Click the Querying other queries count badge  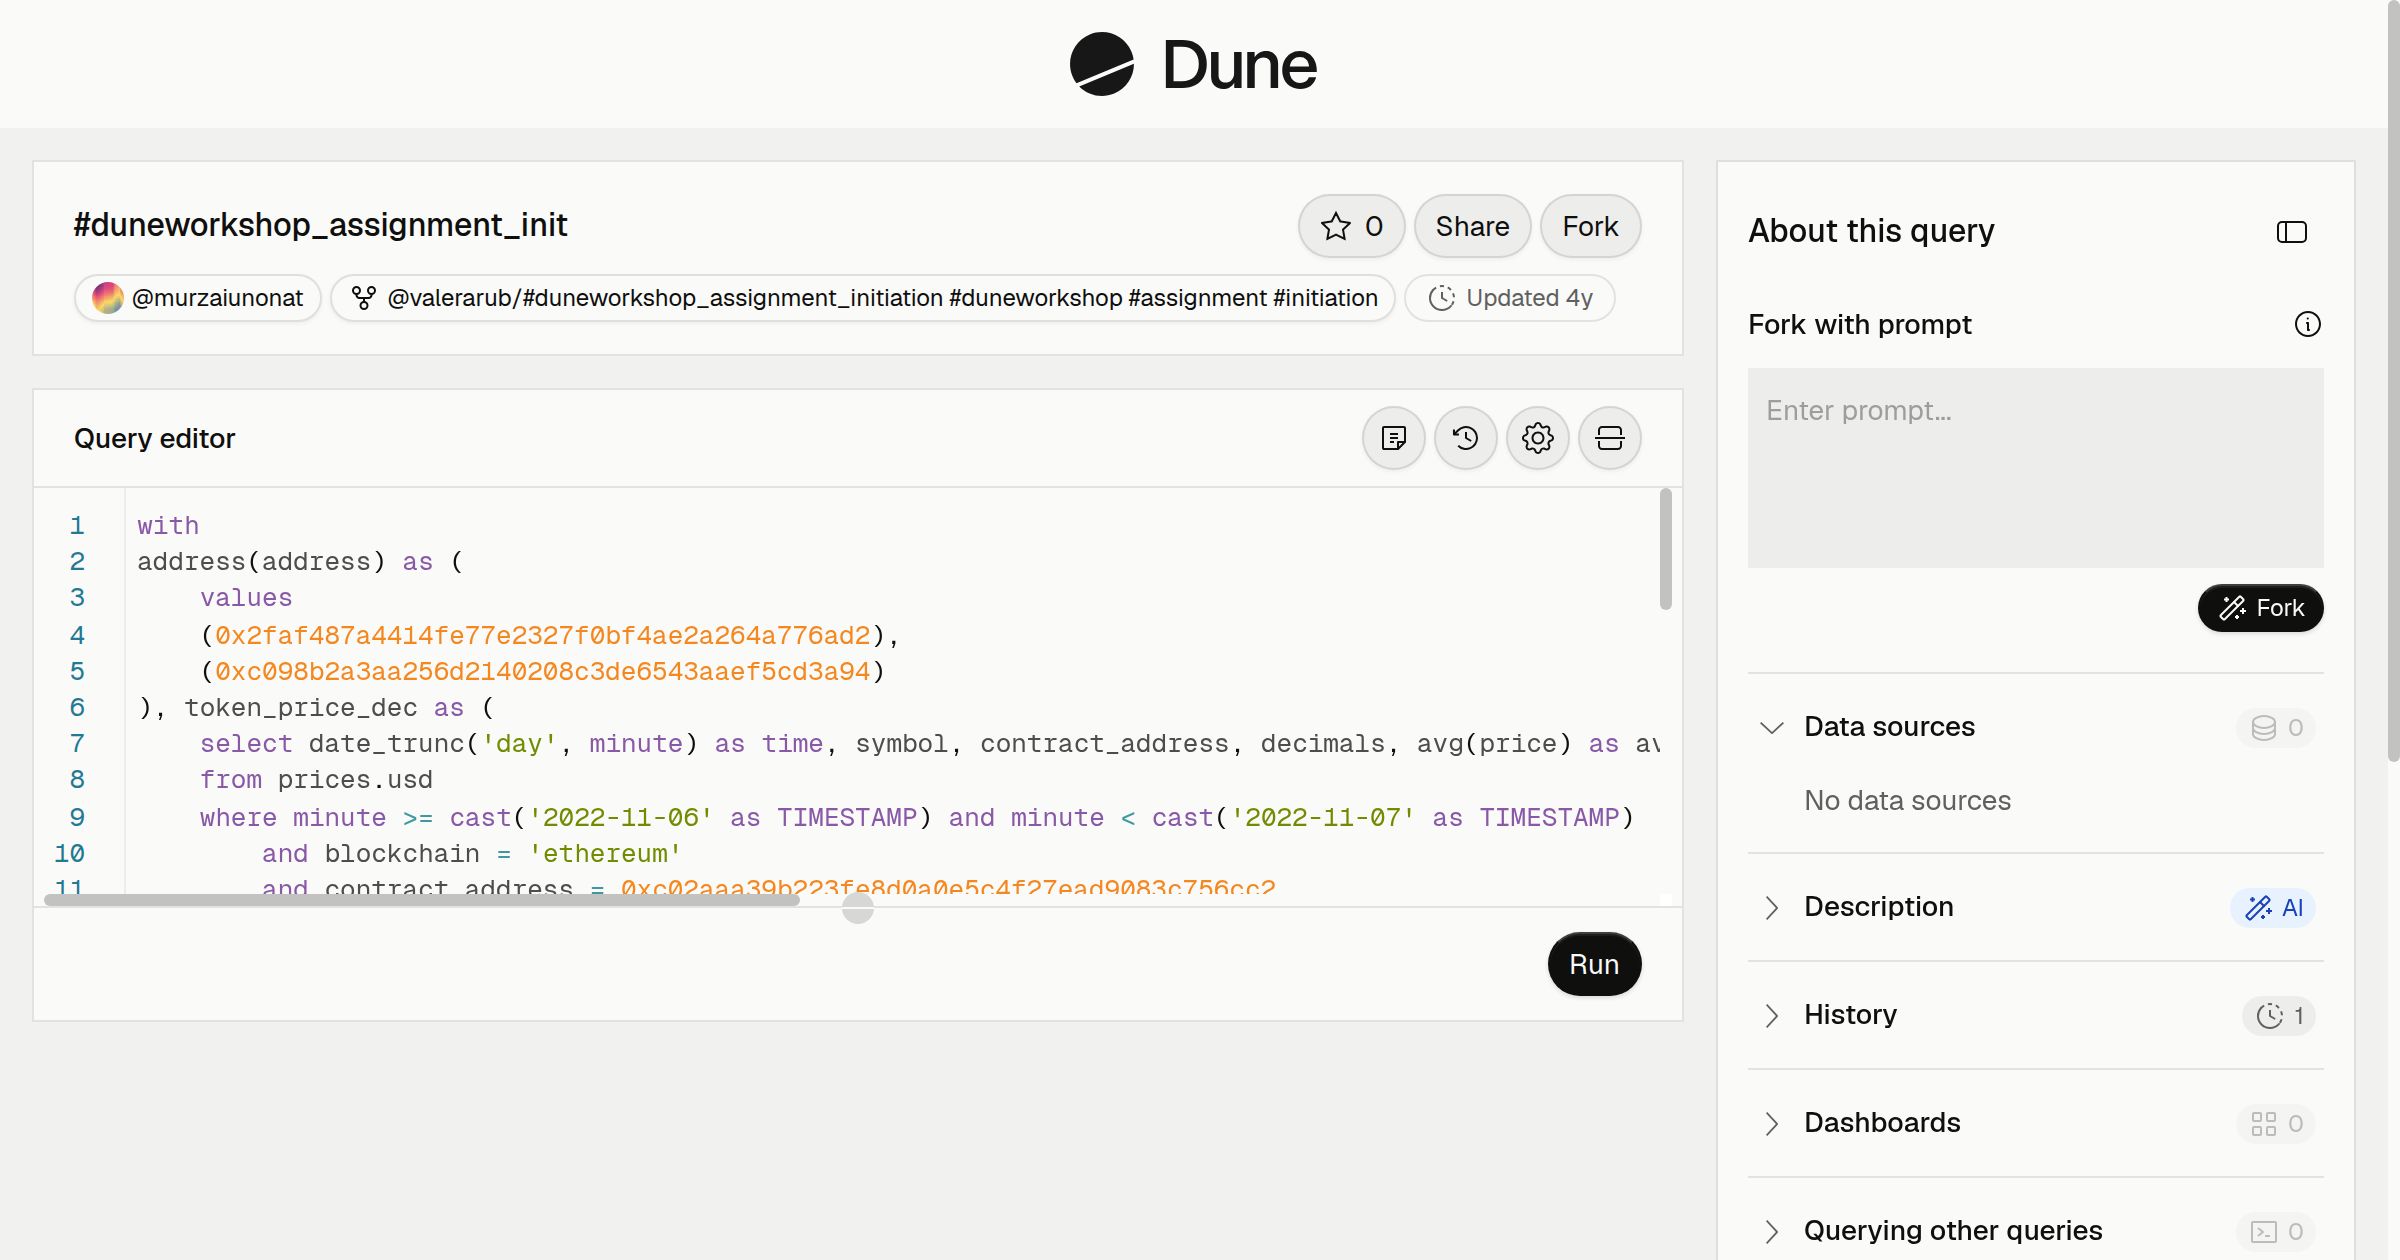tap(2276, 1231)
